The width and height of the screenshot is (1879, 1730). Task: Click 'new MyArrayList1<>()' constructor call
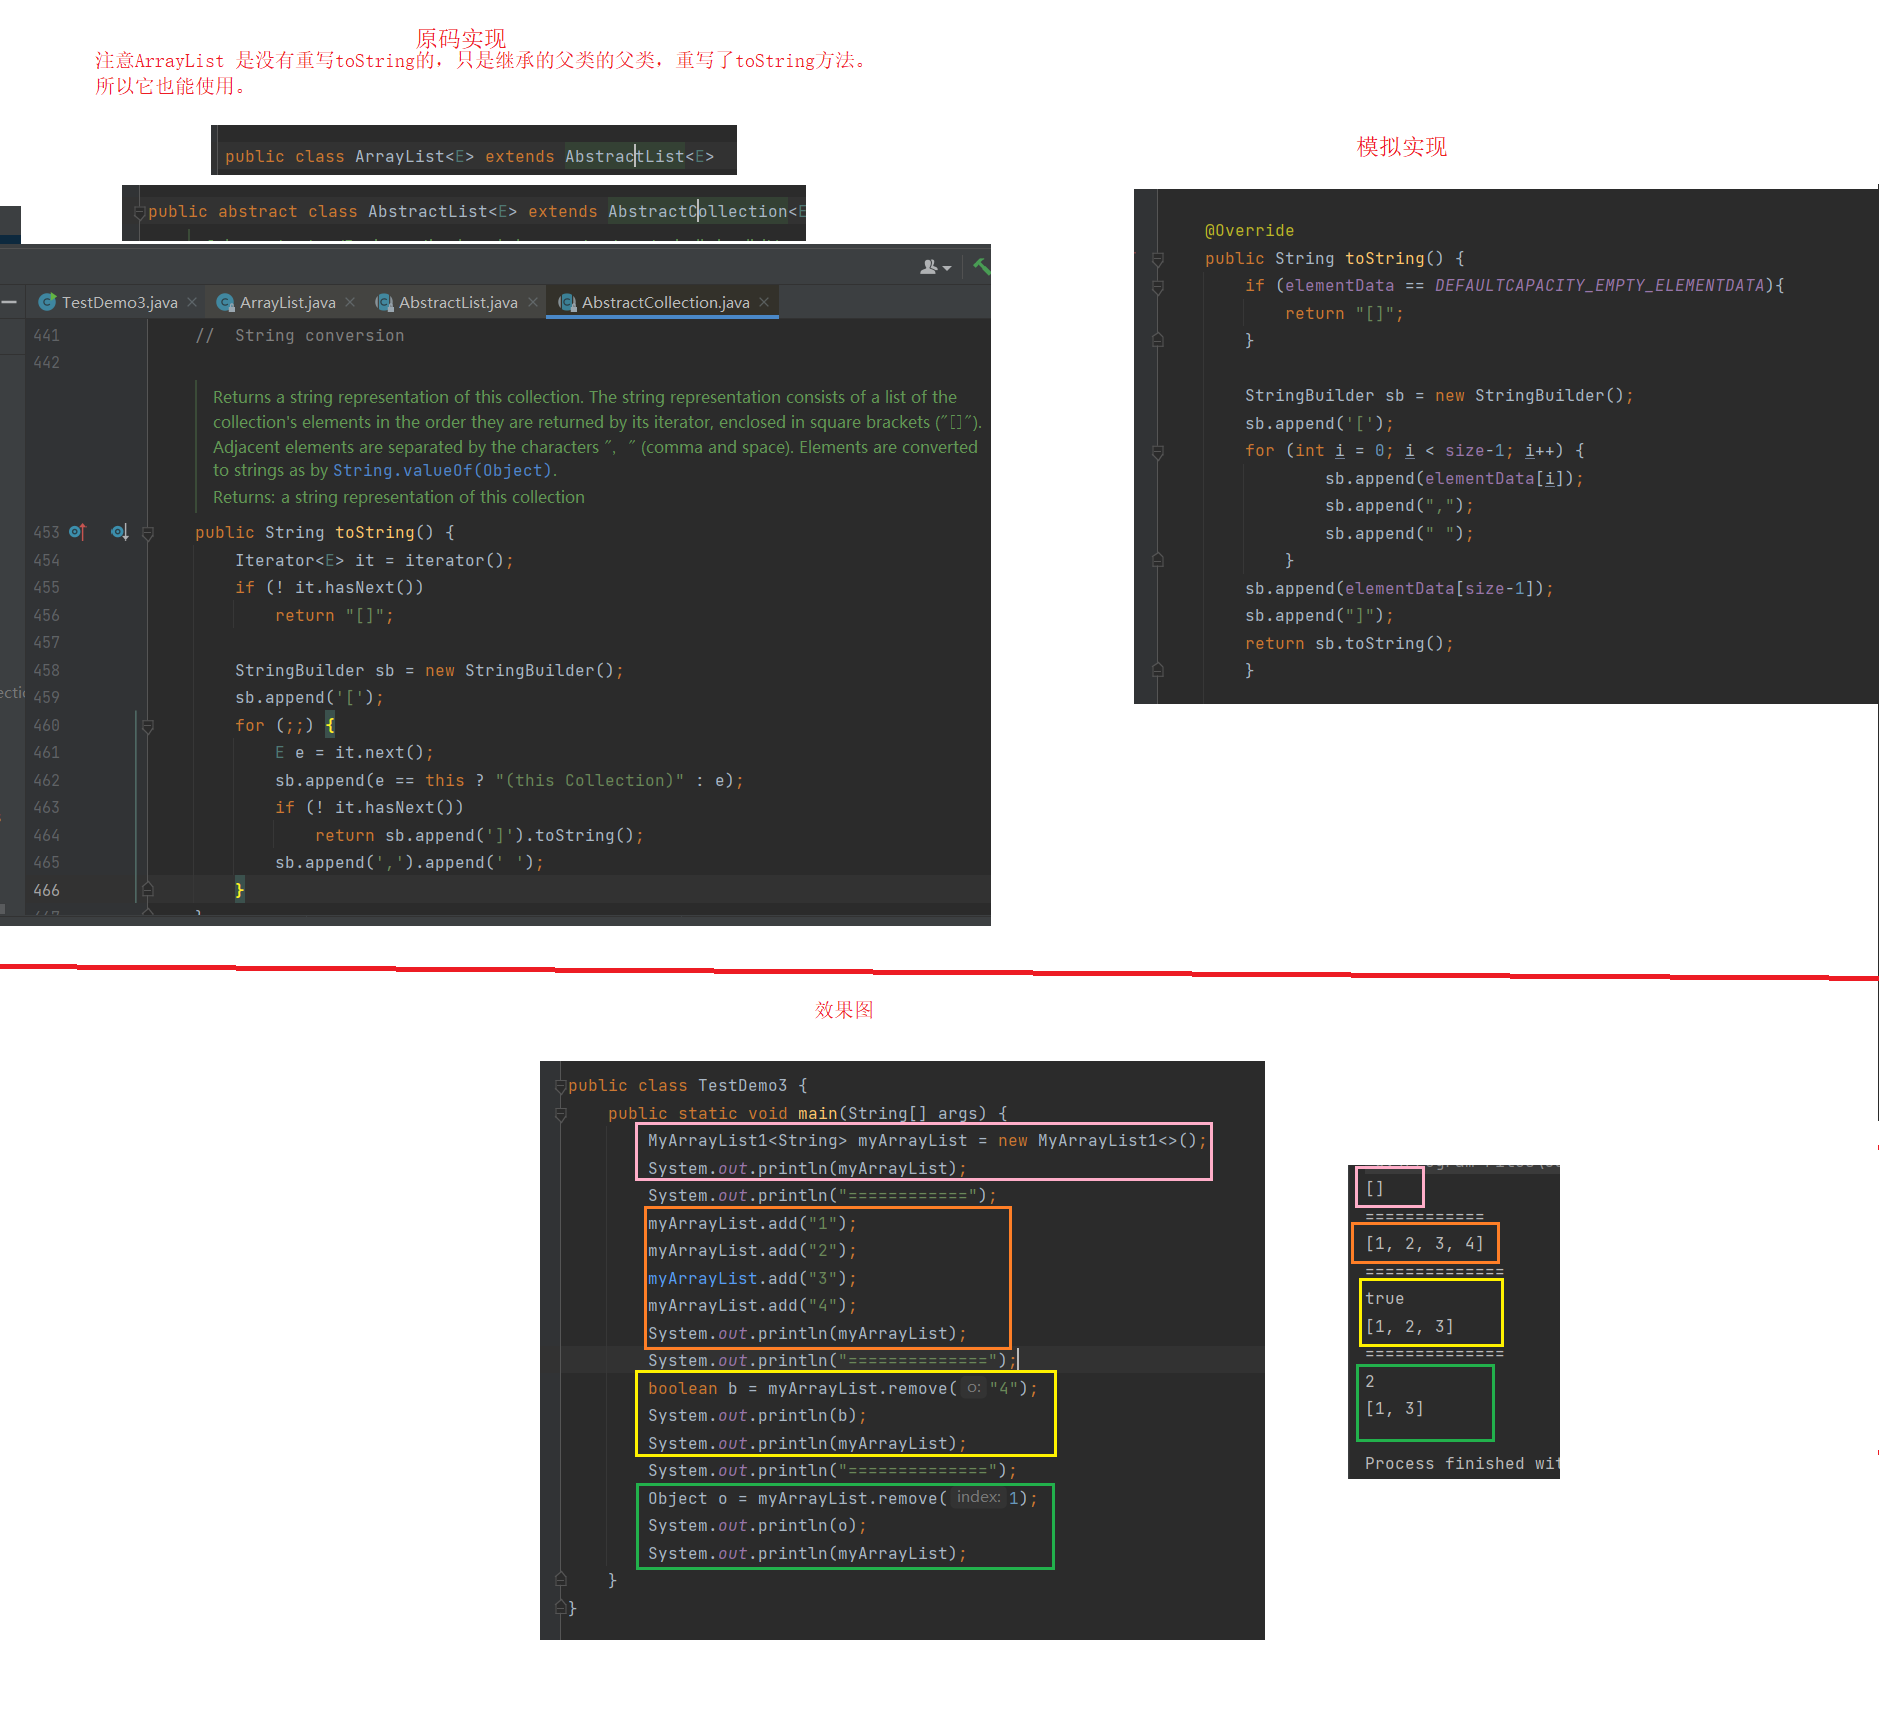(x=1098, y=1140)
